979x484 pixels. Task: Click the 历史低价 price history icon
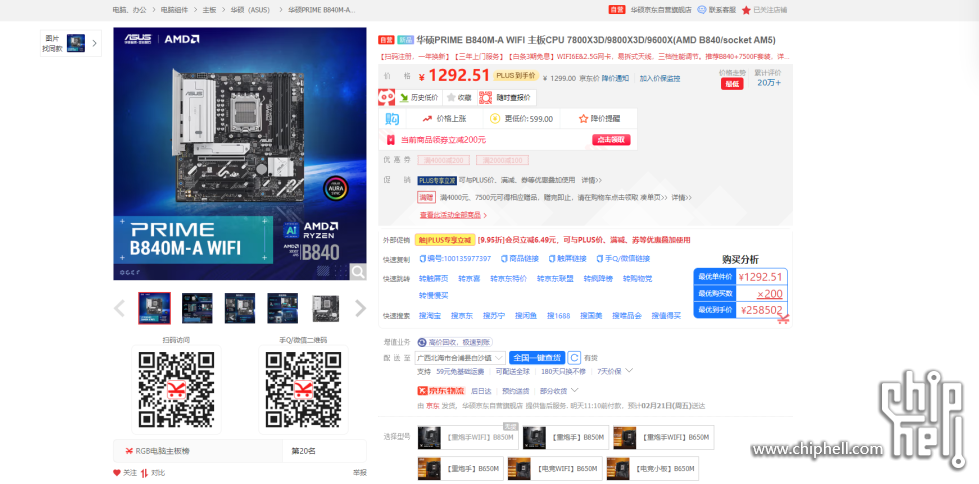pos(404,97)
